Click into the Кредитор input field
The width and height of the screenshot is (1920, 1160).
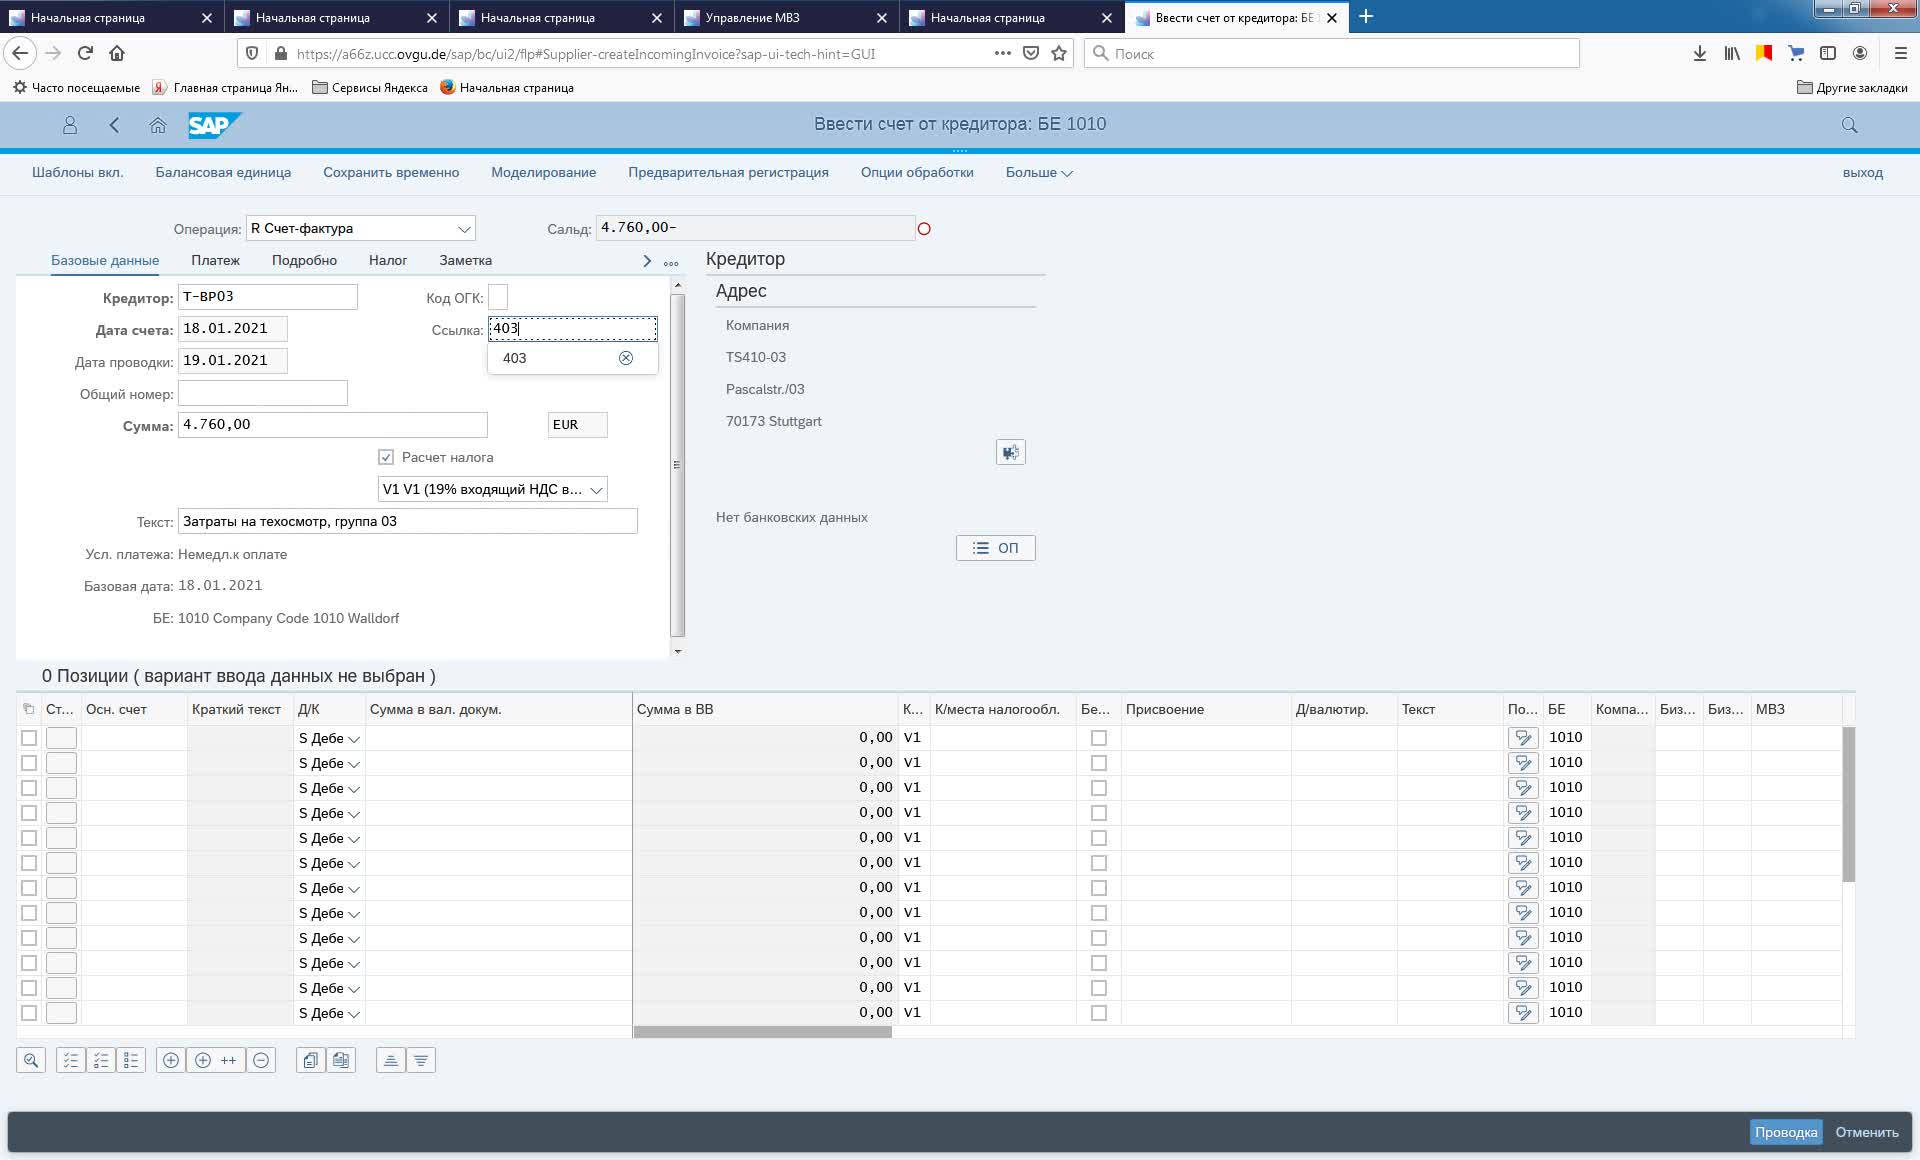tap(267, 297)
